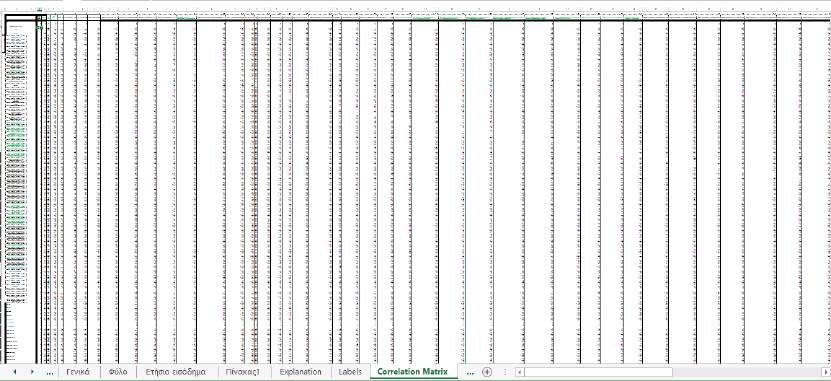Select the Correlation Matrix sheet tab
Viewport: 831px width, 381px height.
(413, 372)
